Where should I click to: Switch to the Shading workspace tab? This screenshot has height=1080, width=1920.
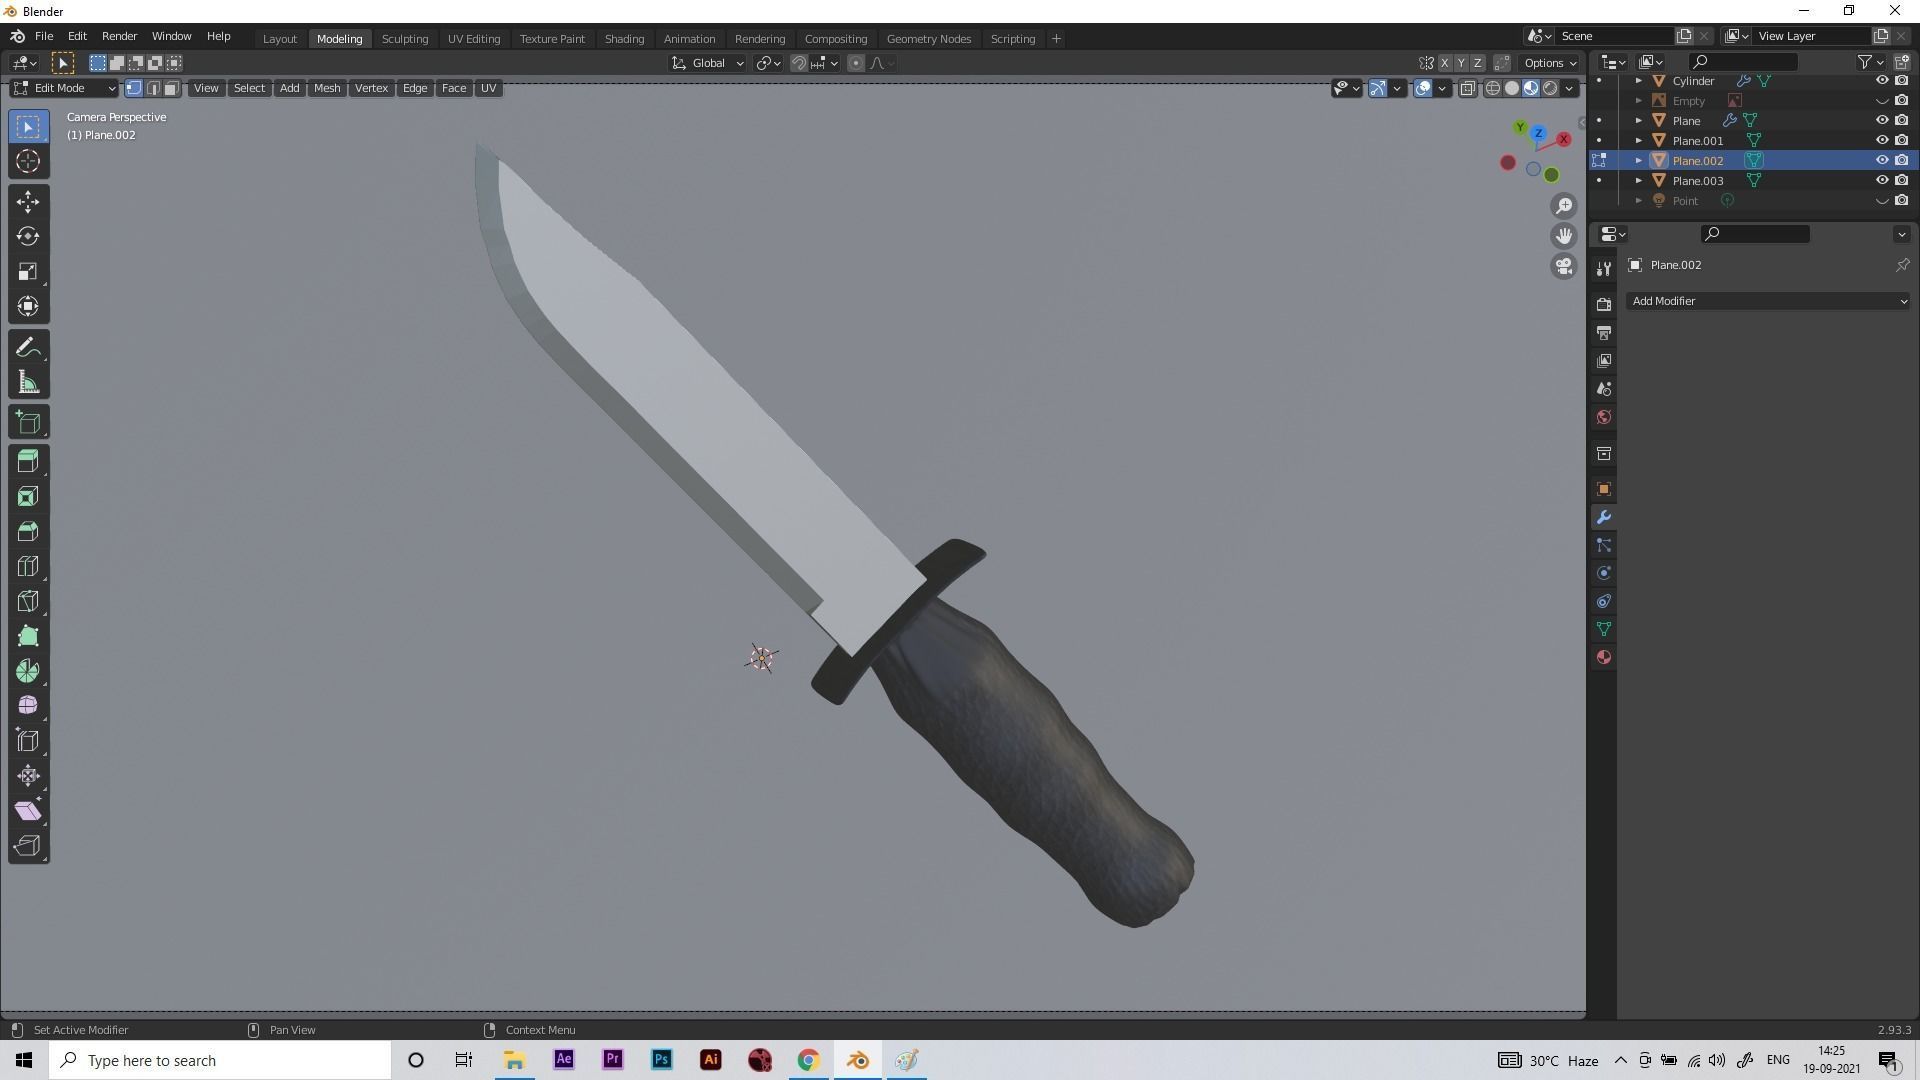624,38
